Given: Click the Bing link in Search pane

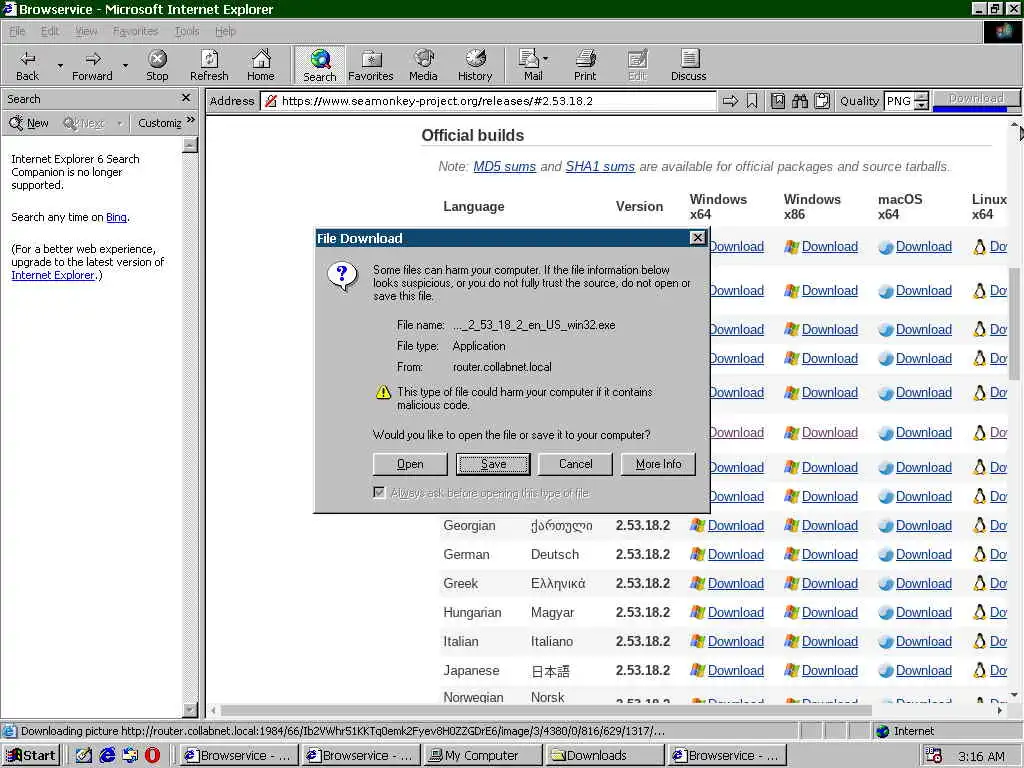Looking at the screenshot, I should pos(116,217).
